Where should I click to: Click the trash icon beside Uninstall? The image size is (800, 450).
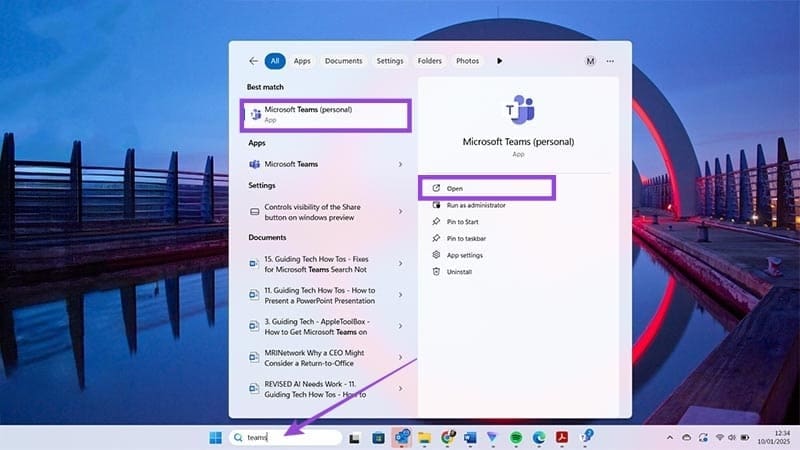click(x=436, y=271)
